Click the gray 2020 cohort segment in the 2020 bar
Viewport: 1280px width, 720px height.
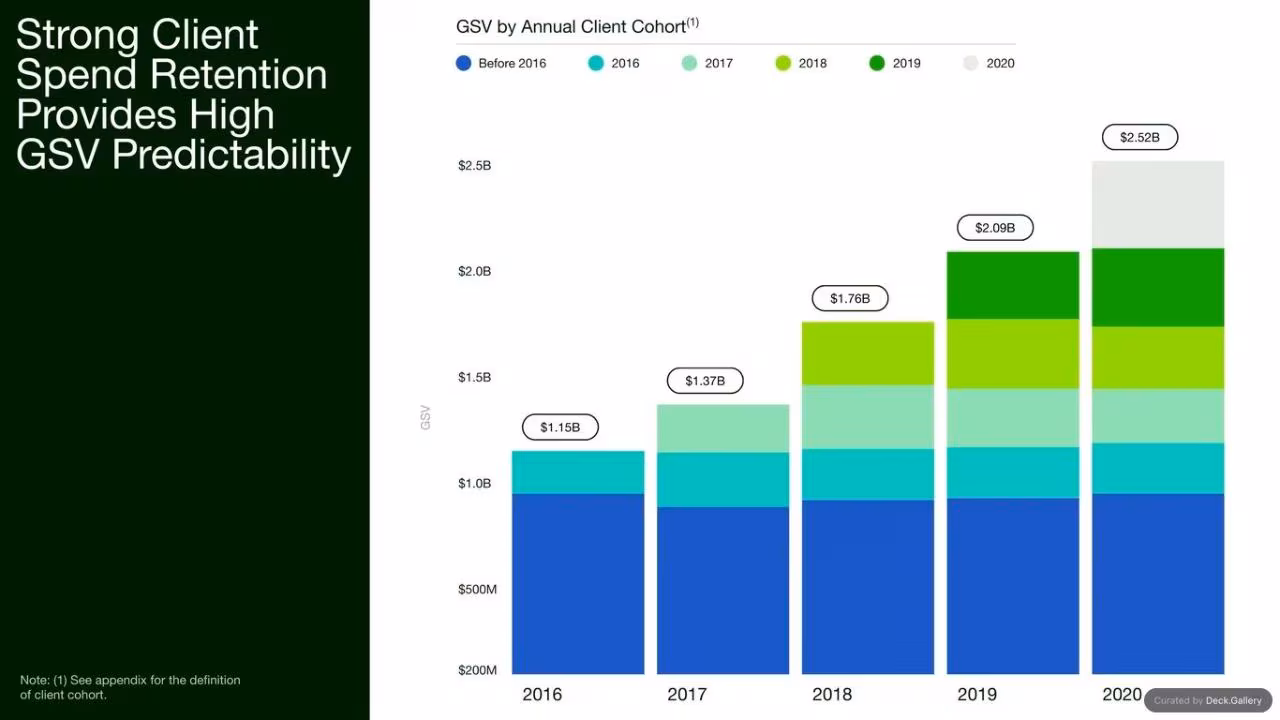pos(1158,204)
